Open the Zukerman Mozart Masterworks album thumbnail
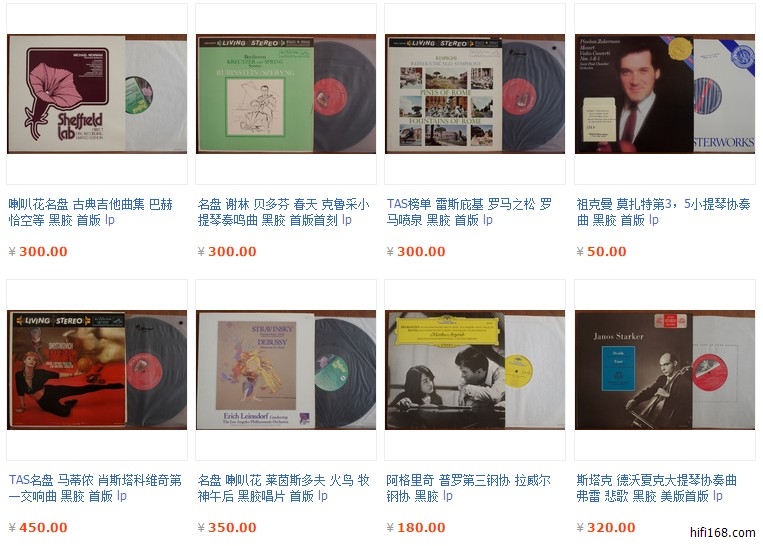The height and width of the screenshot is (546, 763). coord(665,94)
